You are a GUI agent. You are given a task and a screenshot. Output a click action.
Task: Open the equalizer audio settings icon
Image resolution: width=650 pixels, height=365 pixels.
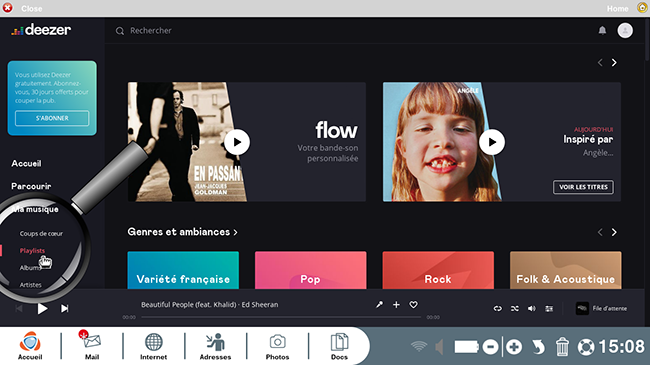click(549, 309)
